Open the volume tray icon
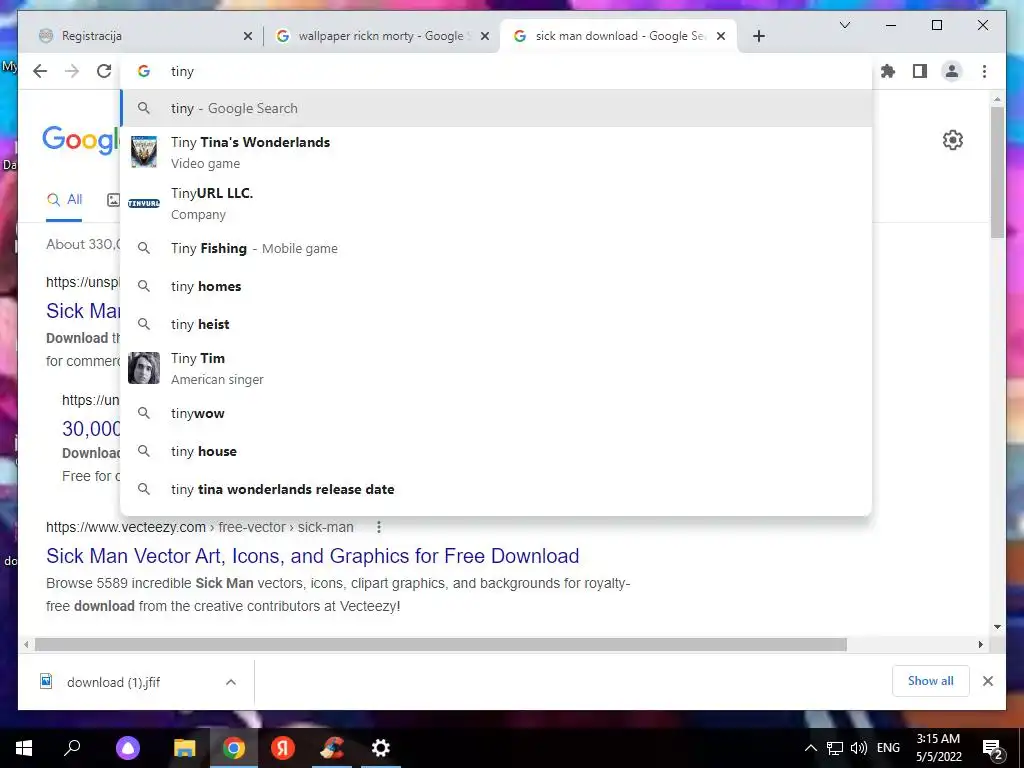 click(859, 748)
